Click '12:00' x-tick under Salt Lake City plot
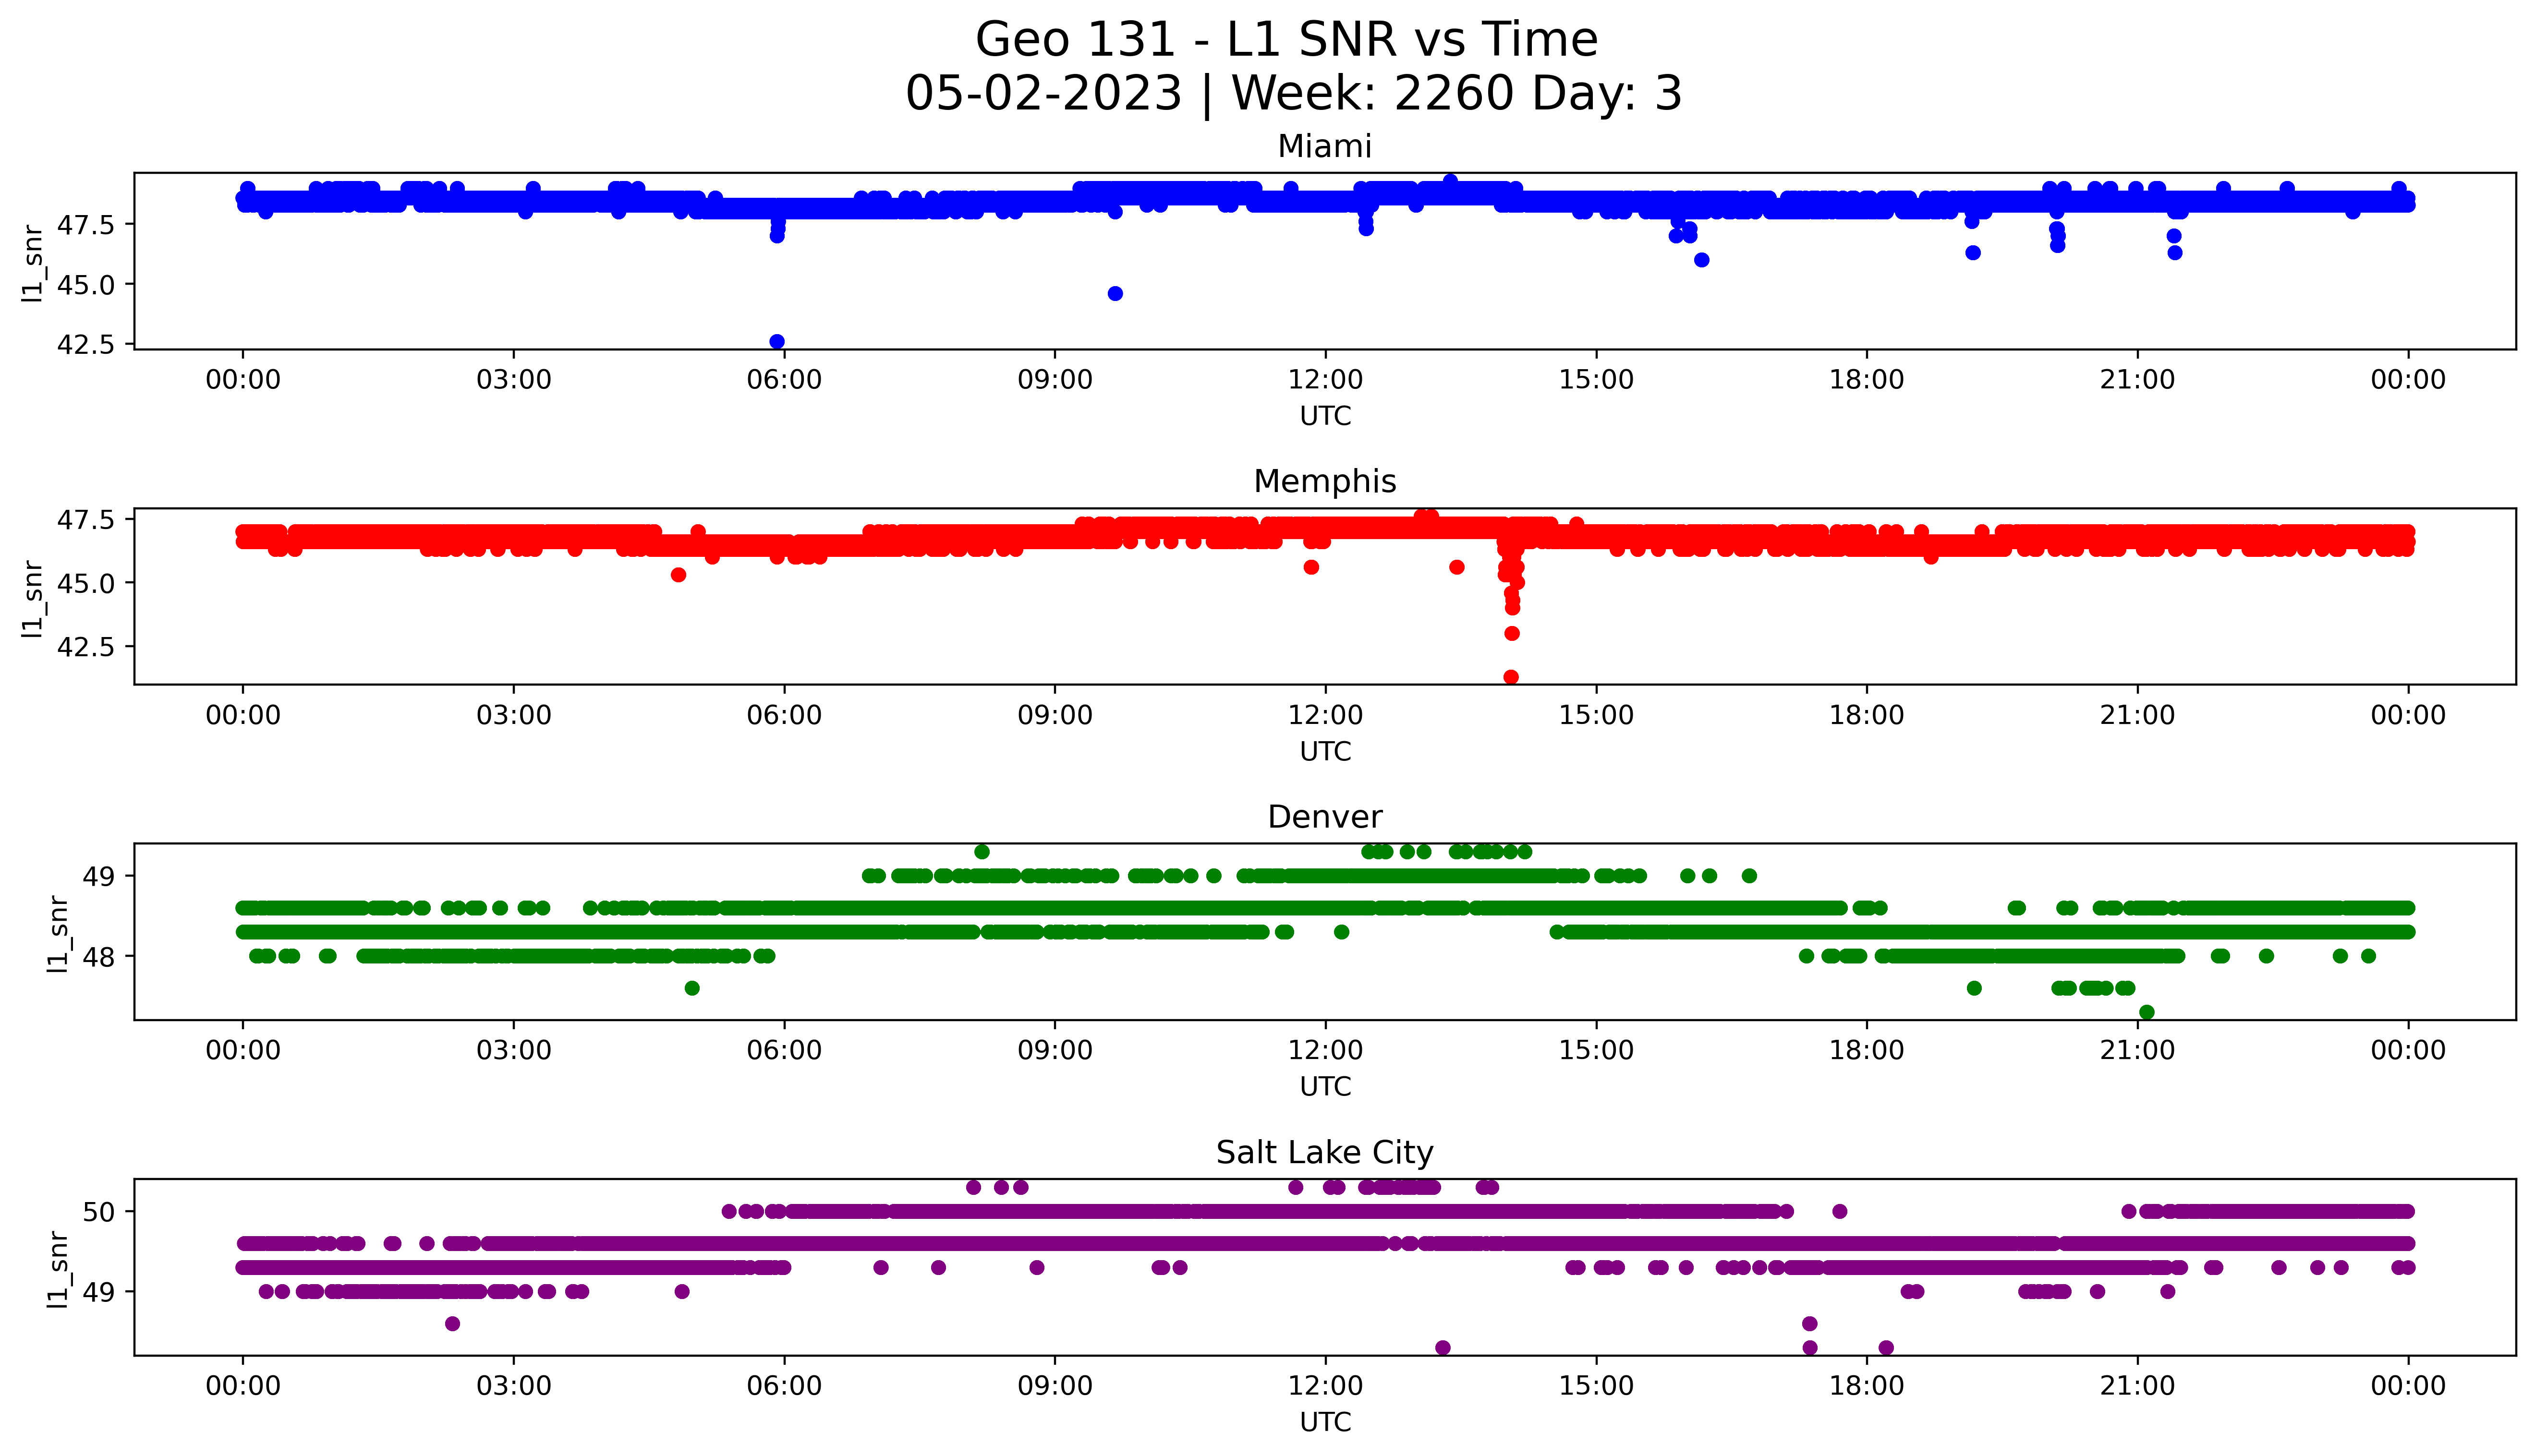The image size is (2535, 1456). 1325,1386
